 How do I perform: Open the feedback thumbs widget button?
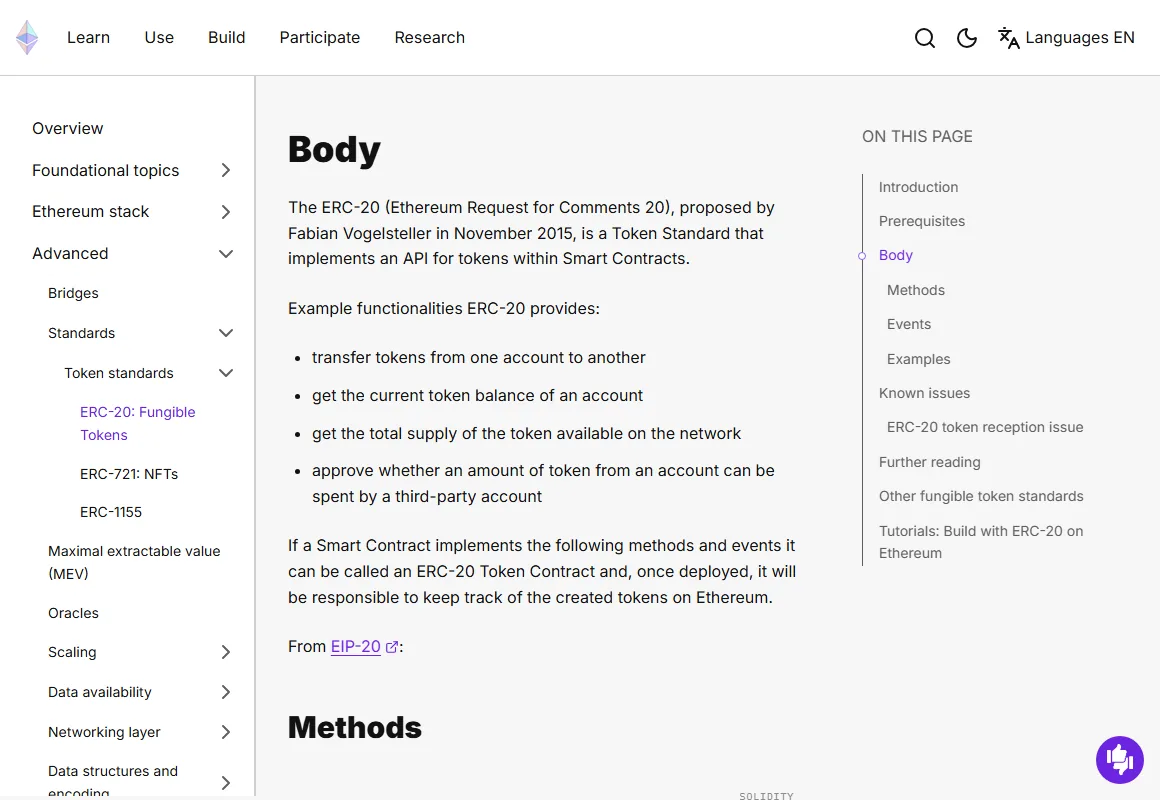(x=1119, y=759)
